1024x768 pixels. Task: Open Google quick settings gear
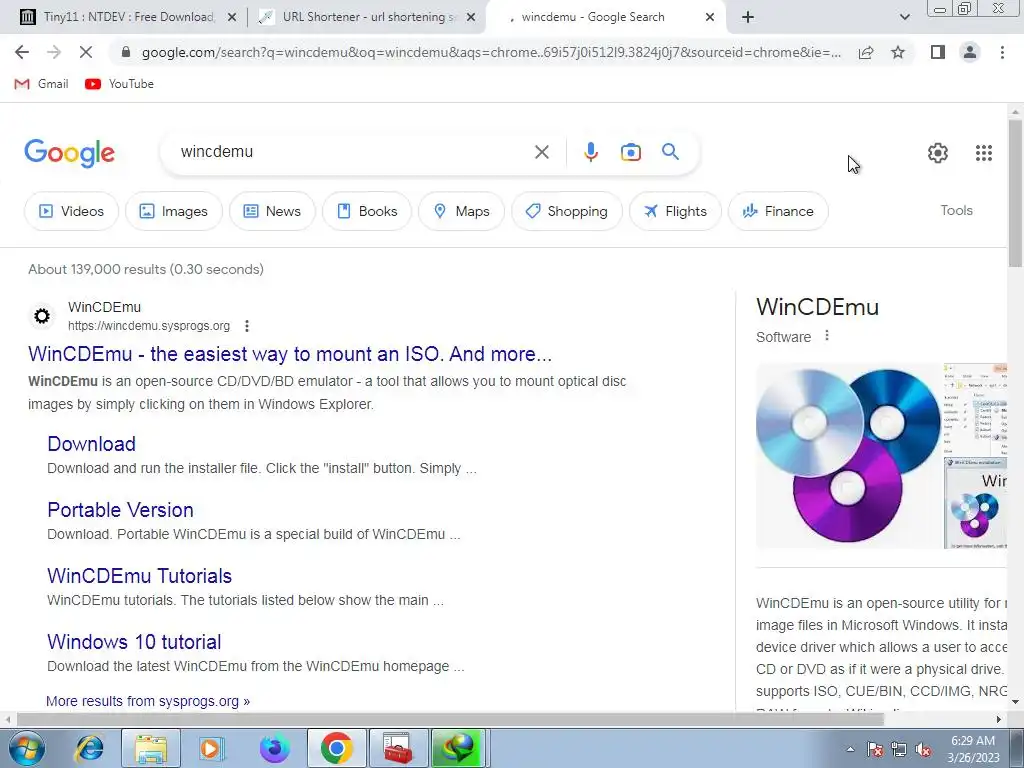938,153
